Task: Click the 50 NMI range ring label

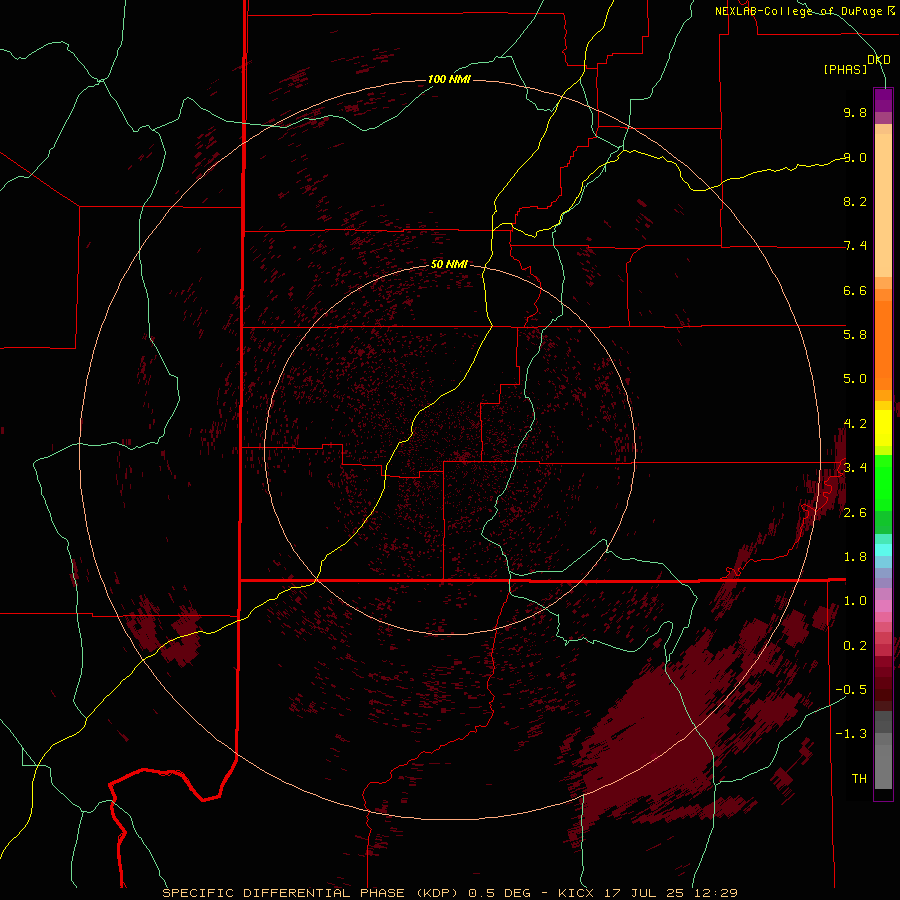Action: pos(449,264)
